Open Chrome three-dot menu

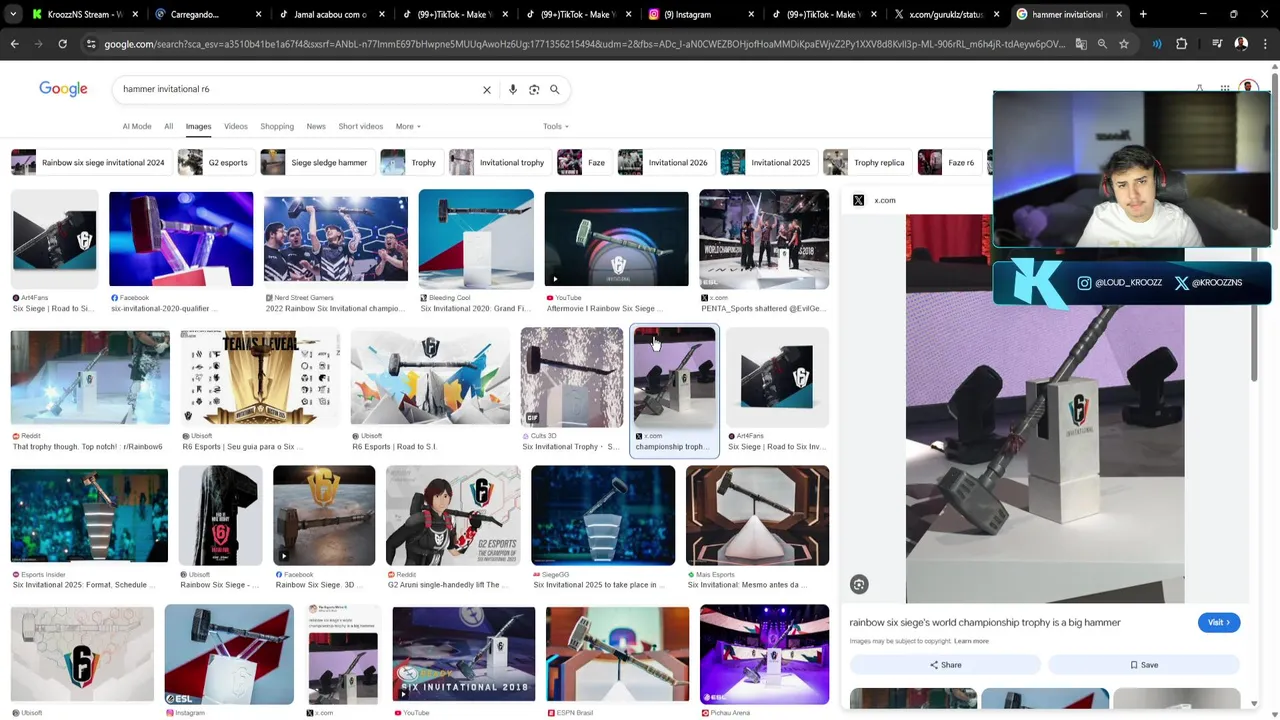1266,44
